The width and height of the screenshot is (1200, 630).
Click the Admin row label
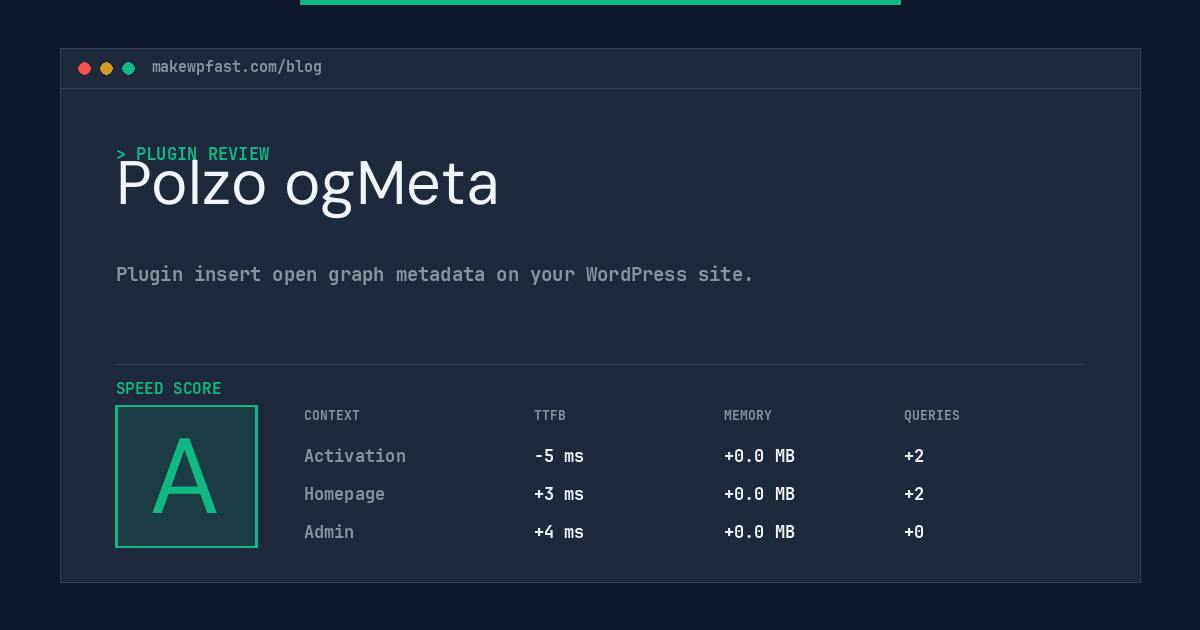click(x=329, y=532)
